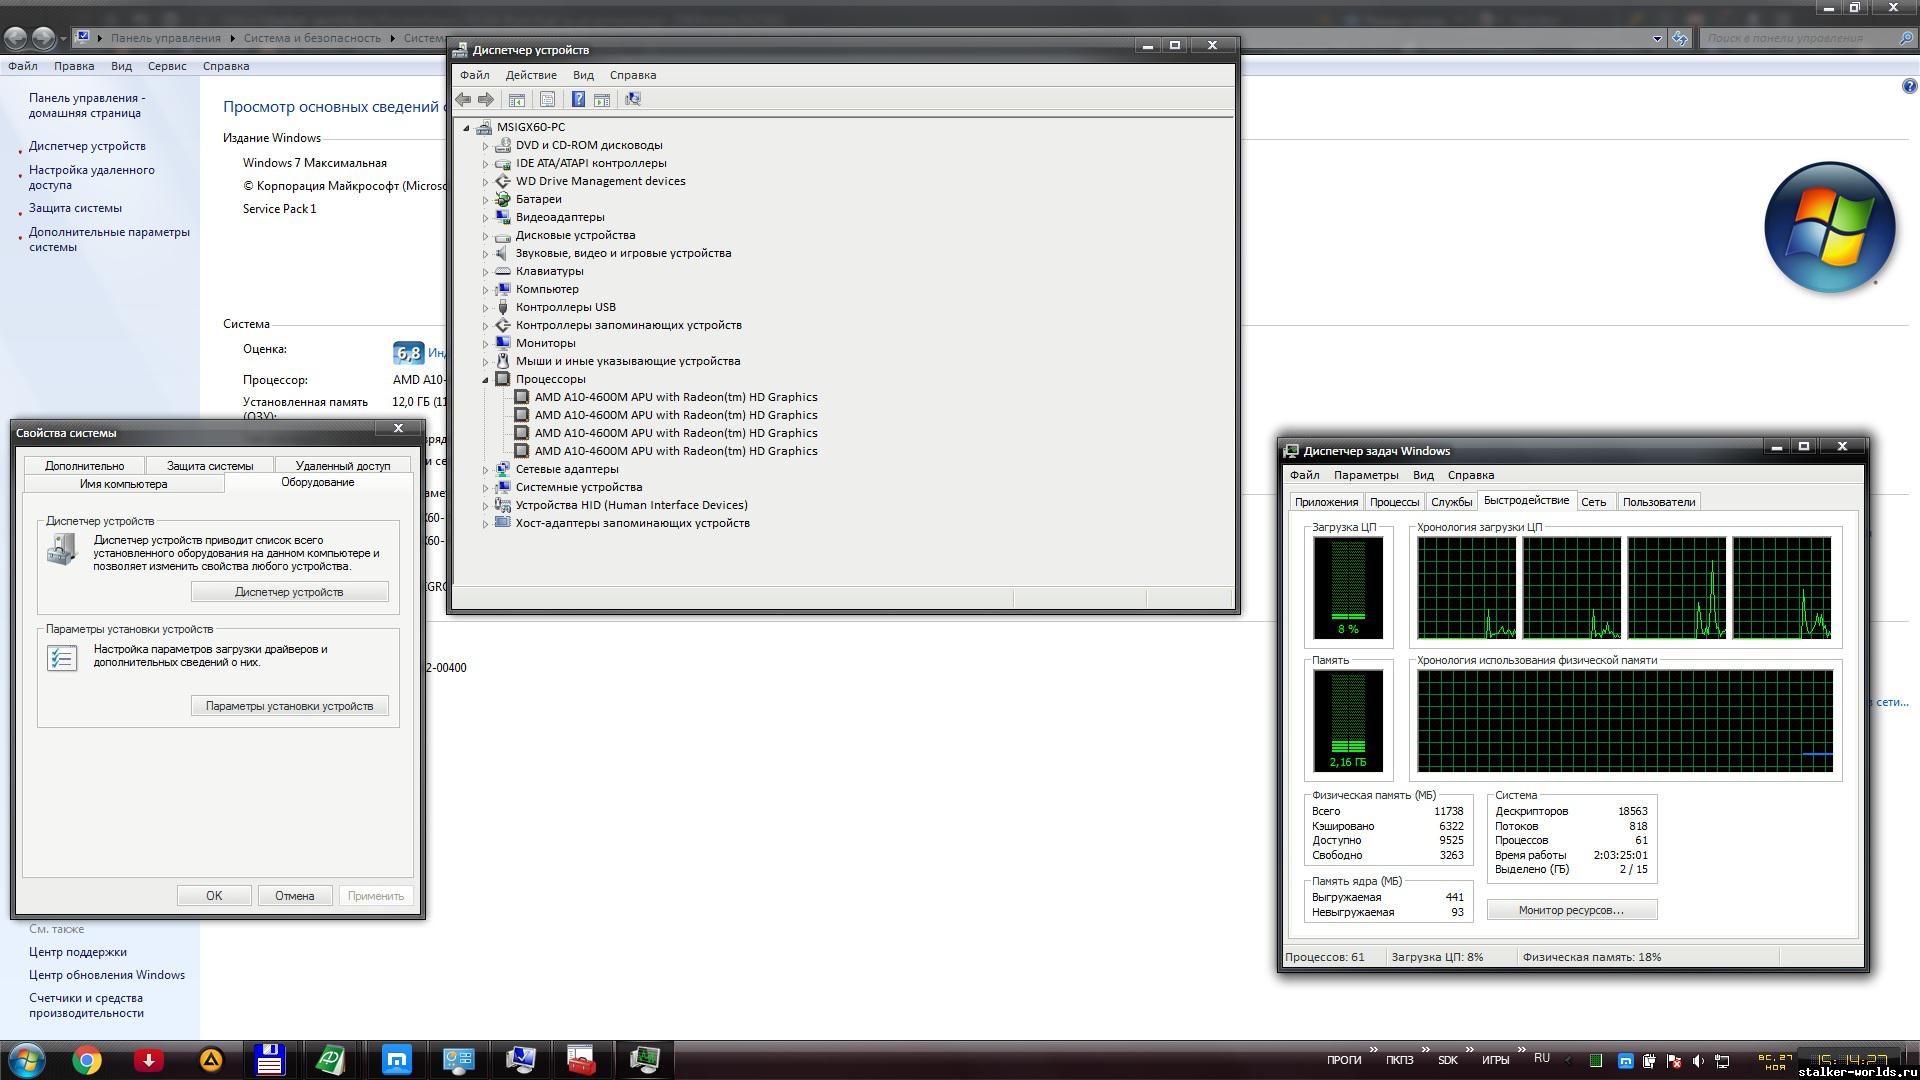The image size is (1920, 1080).
Task: Open Защита системы sidebar link
Action: coord(75,208)
